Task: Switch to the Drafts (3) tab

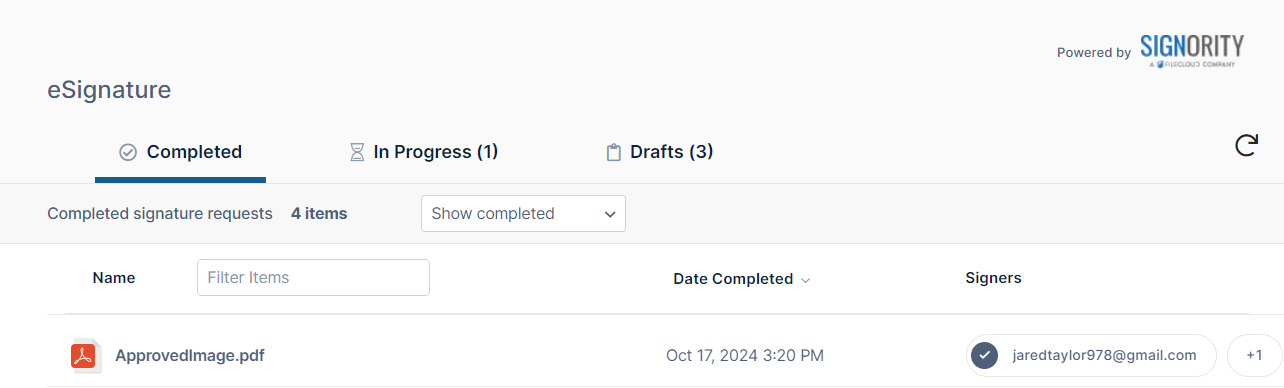Action: (x=660, y=153)
